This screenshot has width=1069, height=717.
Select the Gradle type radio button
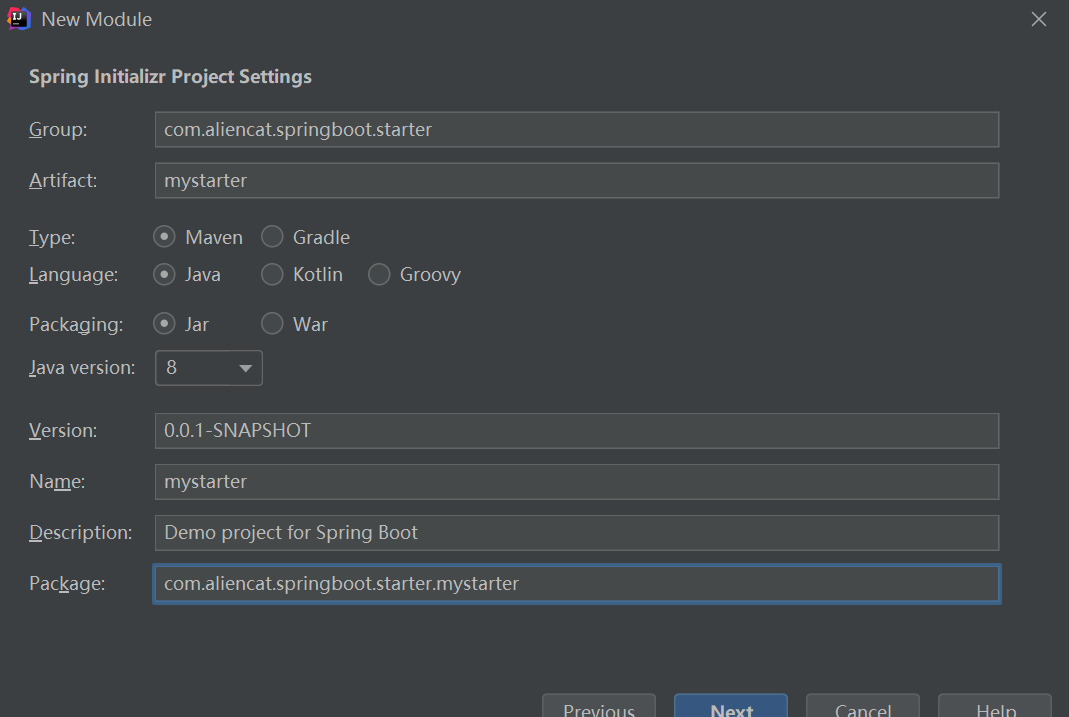click(x=272, y=237)
